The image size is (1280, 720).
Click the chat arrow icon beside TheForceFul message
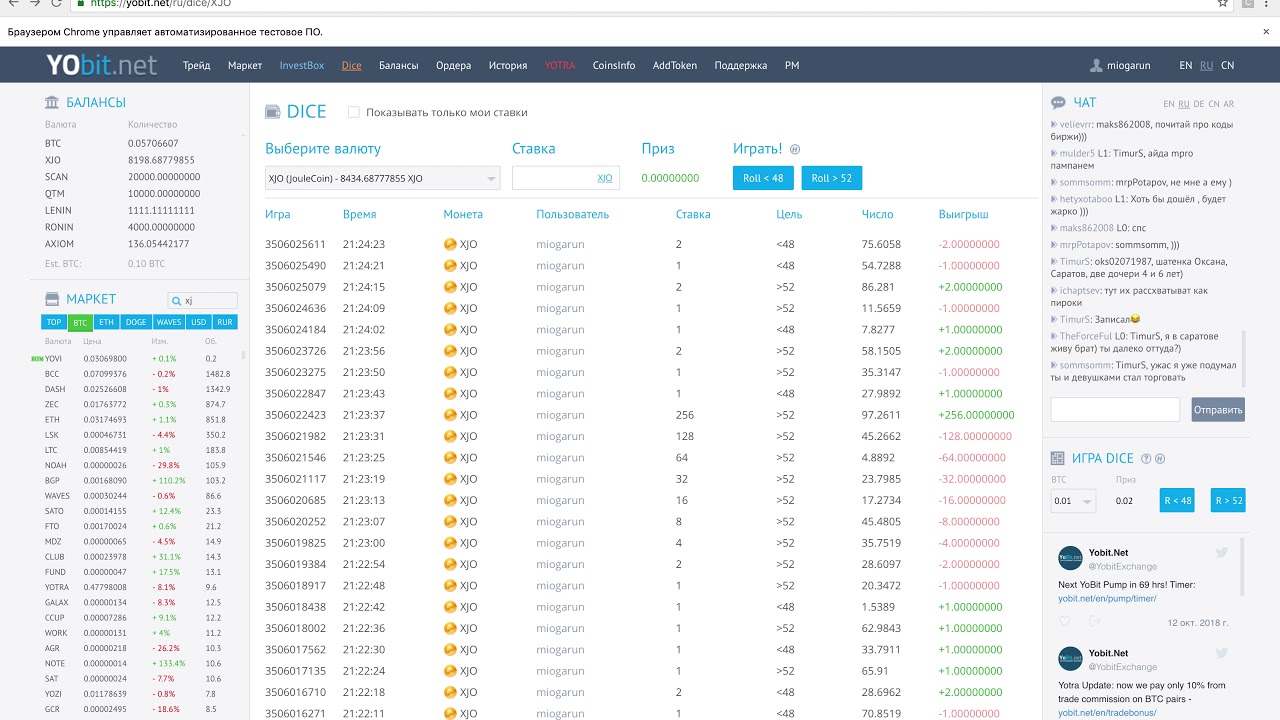pyautogui.click(x=1055, y=336)
